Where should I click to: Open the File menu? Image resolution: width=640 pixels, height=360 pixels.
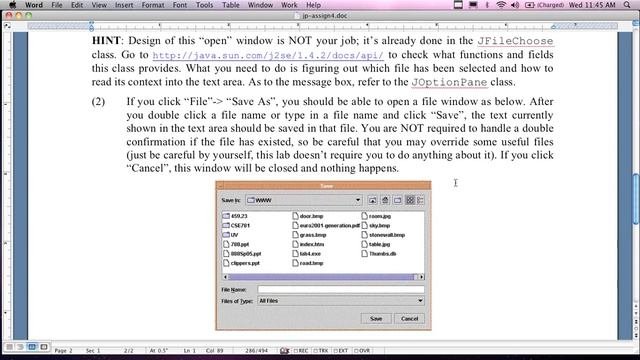[x=57, y=5]
